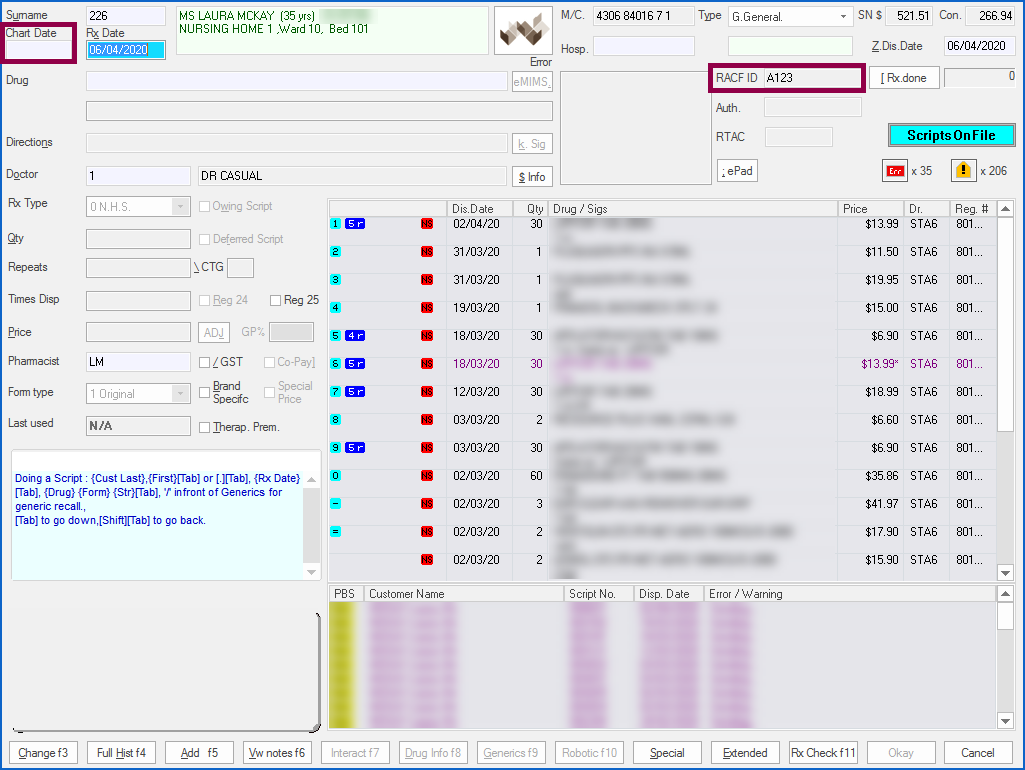This screenshot has height=770, width=1025.
Task: Click the Scripts On File button
Action: click(x=951, y=135)
